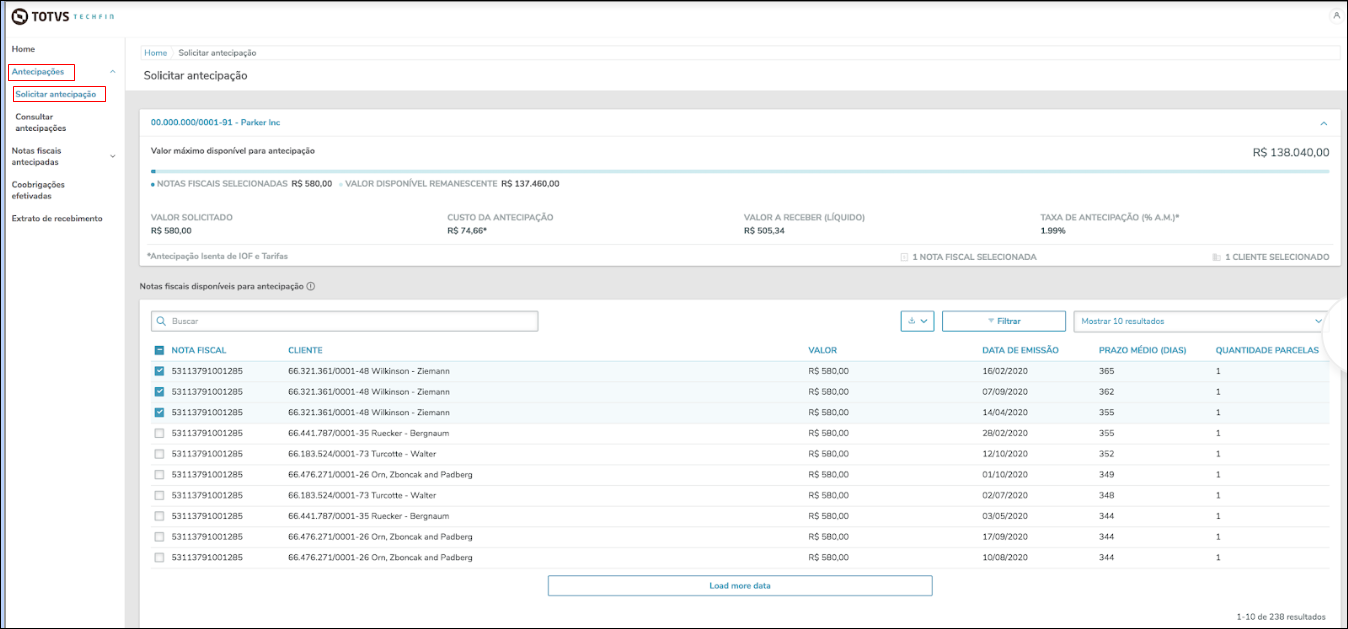Image resolution: width=1348 pixels, height=629 pixels.
Task: Open the Mostrar 10 resultados dropdown
Action: coord(1202,321)
